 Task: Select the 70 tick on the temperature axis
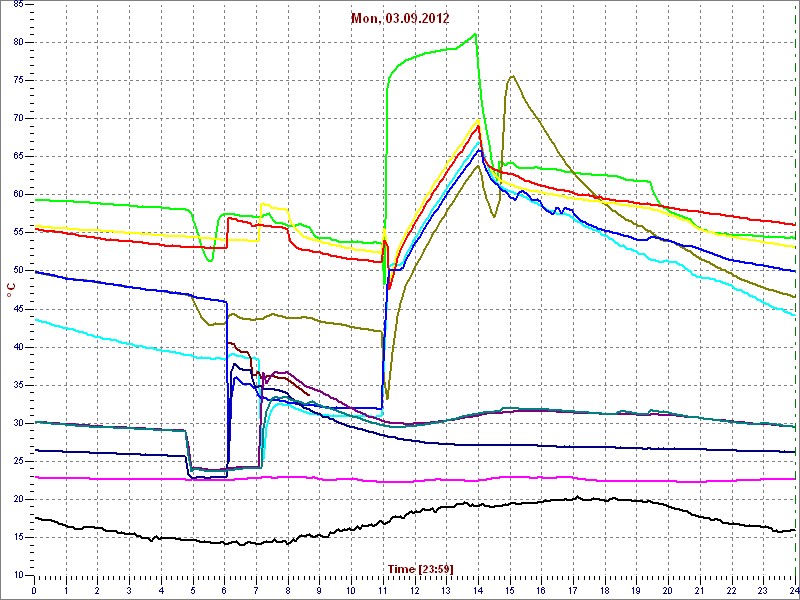coord(17,118)
